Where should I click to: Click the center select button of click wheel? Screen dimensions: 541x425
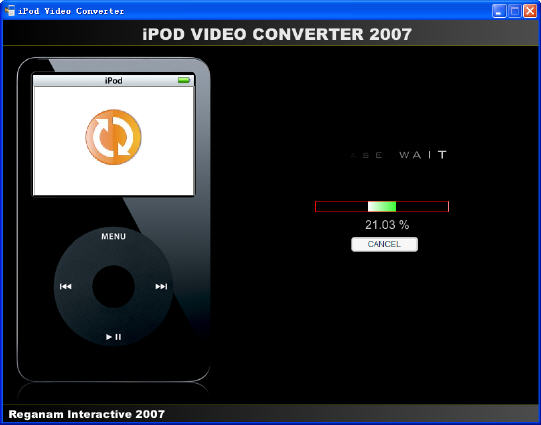[114, 286]
